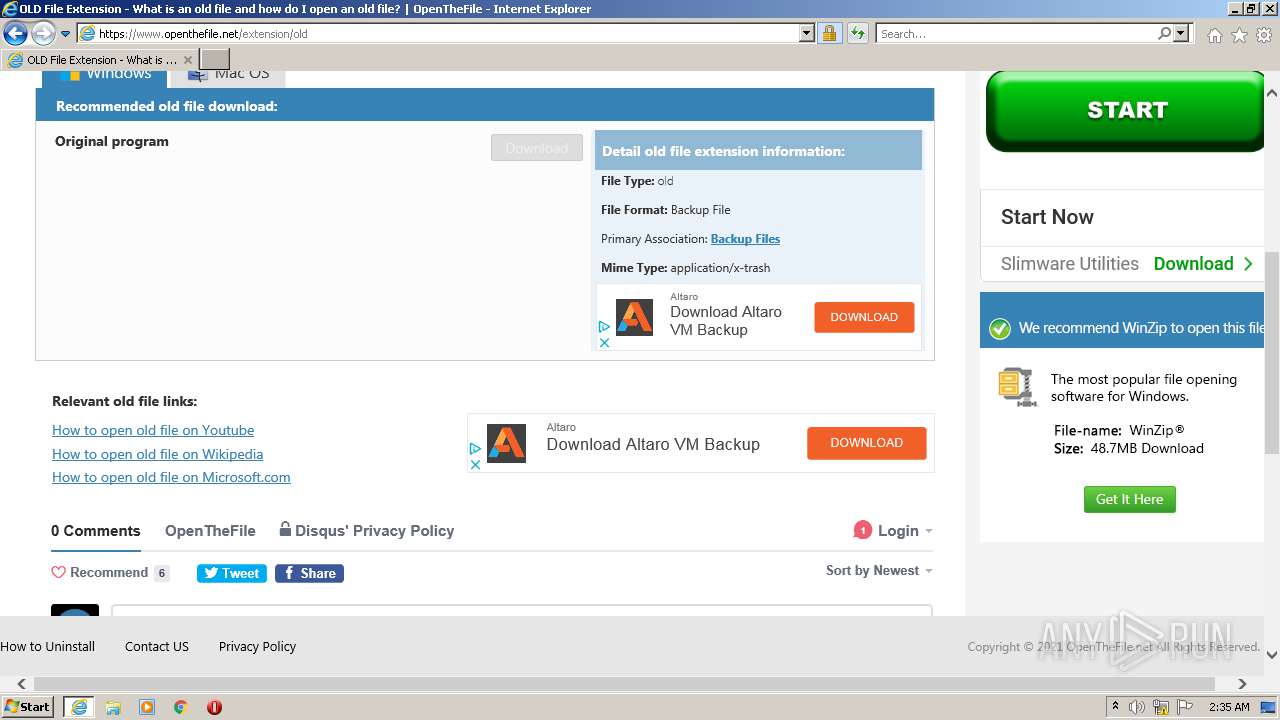
Task: Click the Altaro logo in small ad
Action: [634, 317]
